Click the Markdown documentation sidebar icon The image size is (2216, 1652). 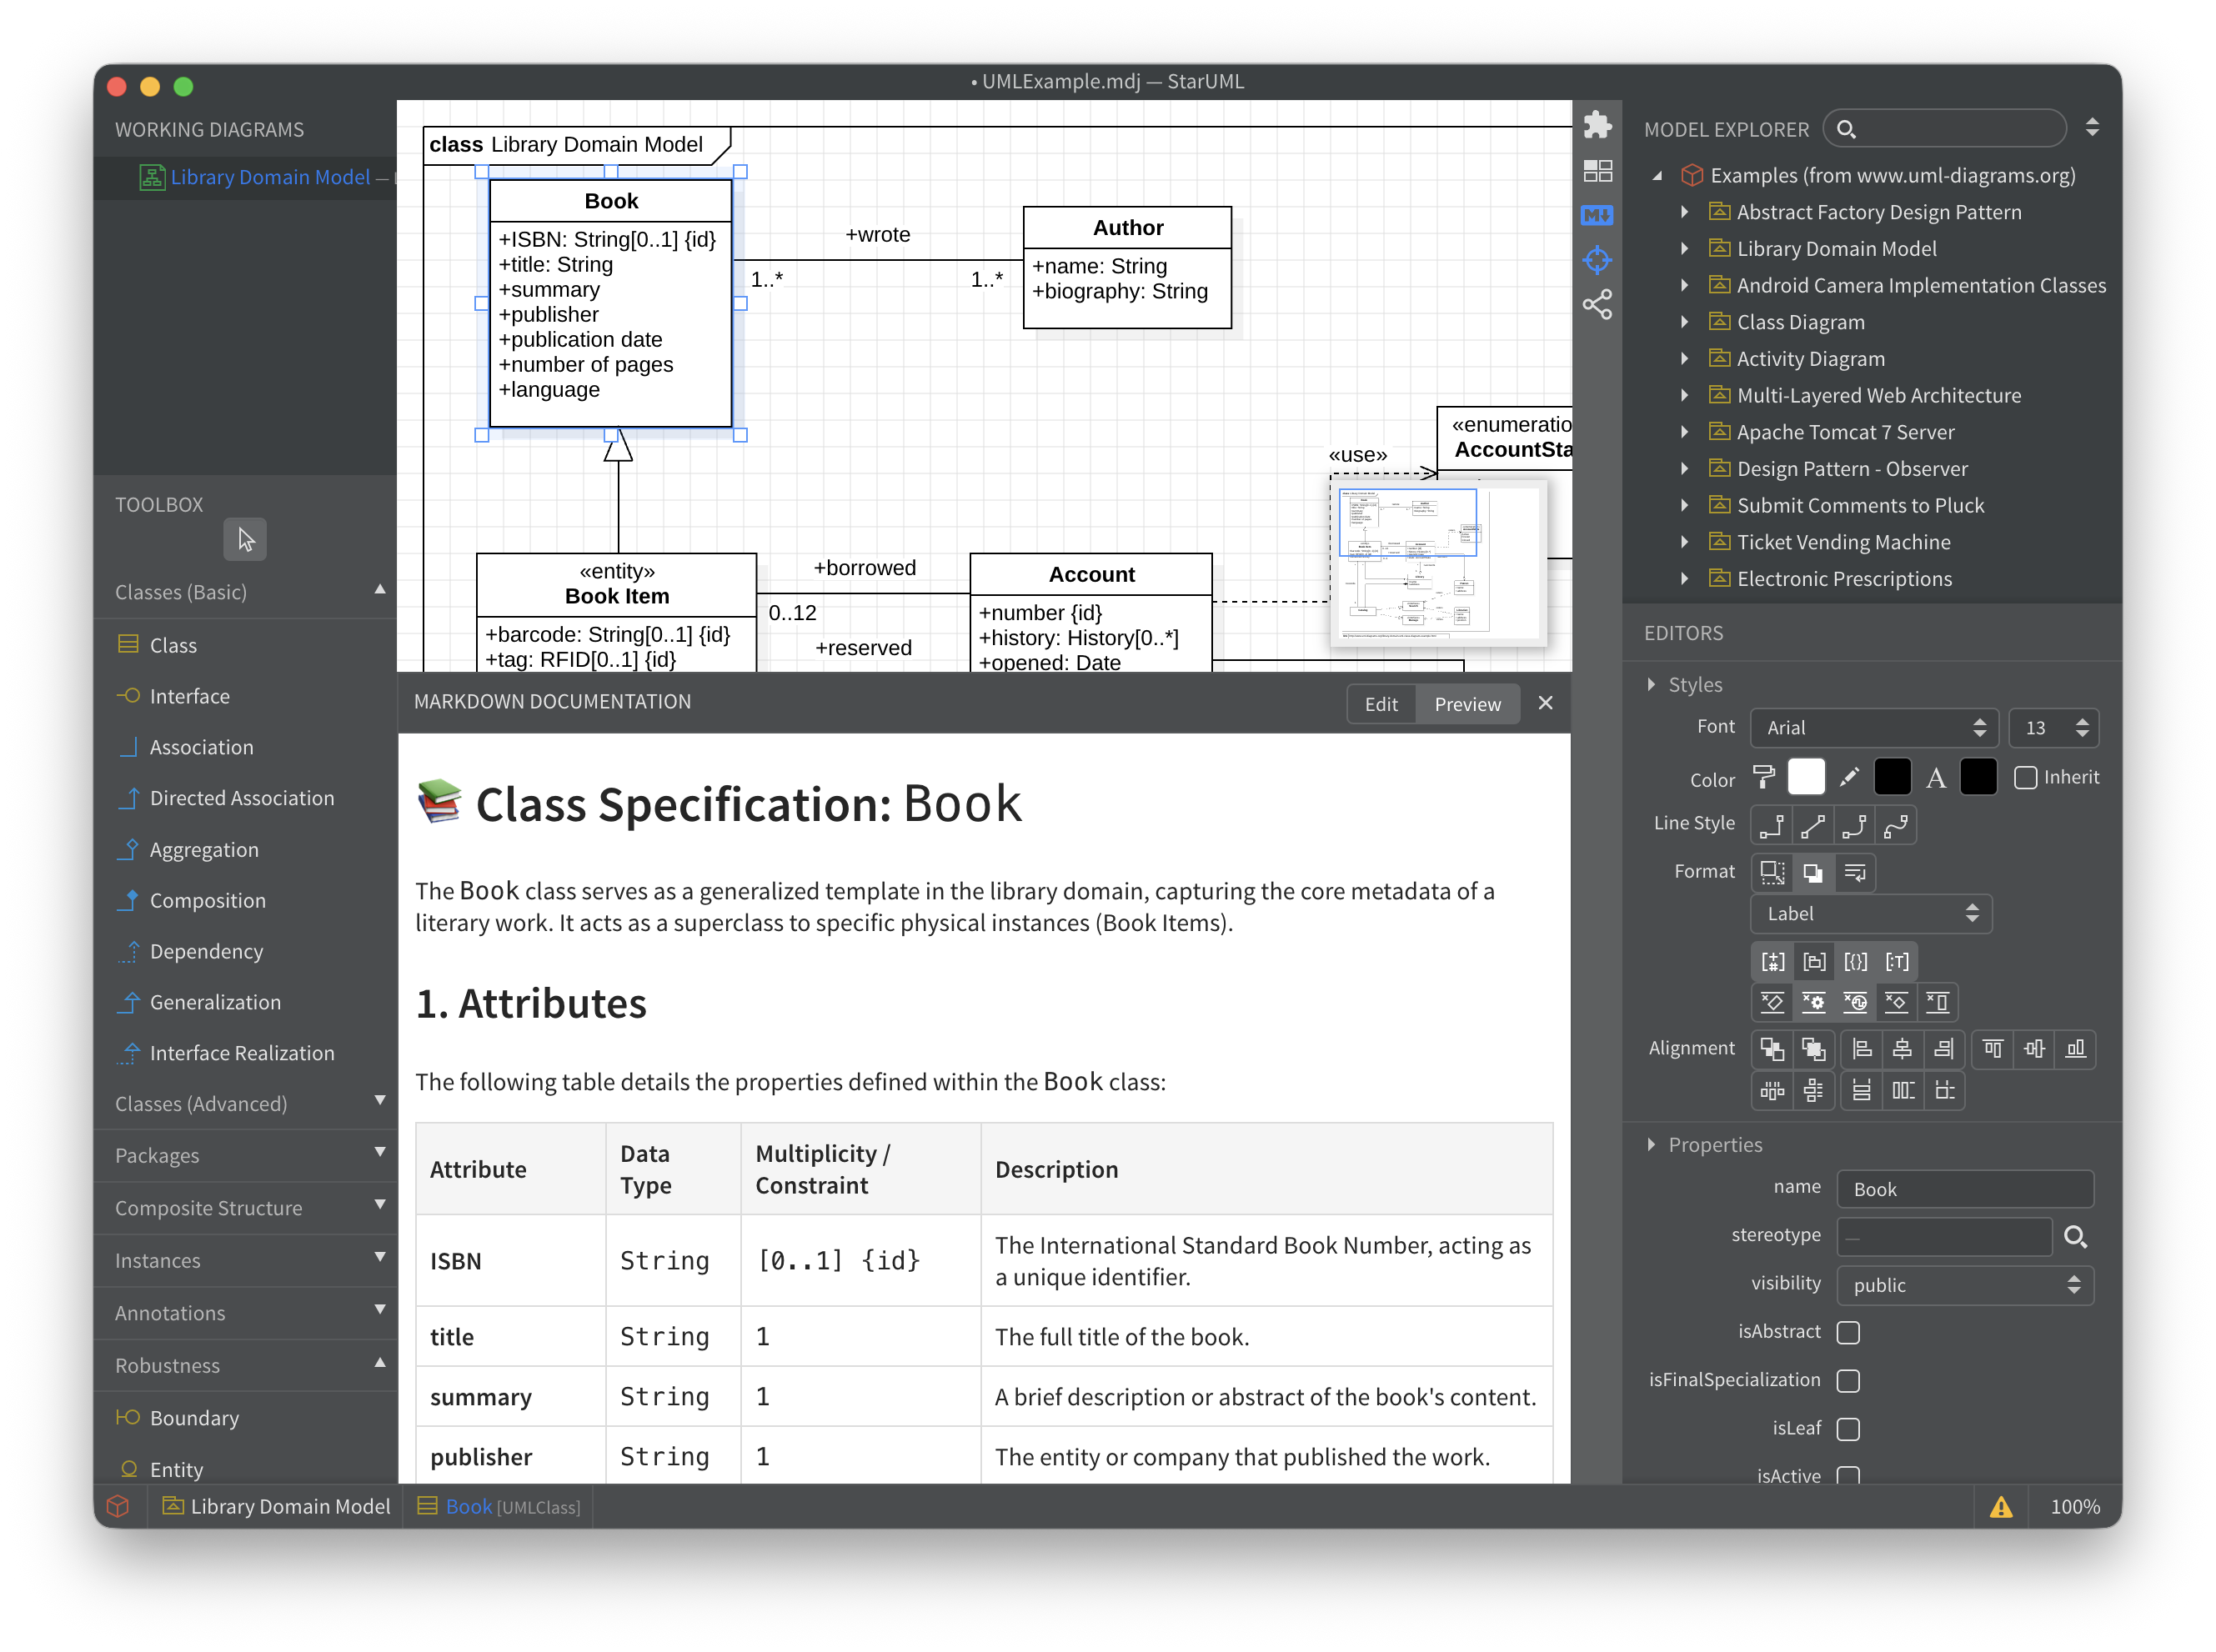pyautogui.click(x=1597, y=215)
